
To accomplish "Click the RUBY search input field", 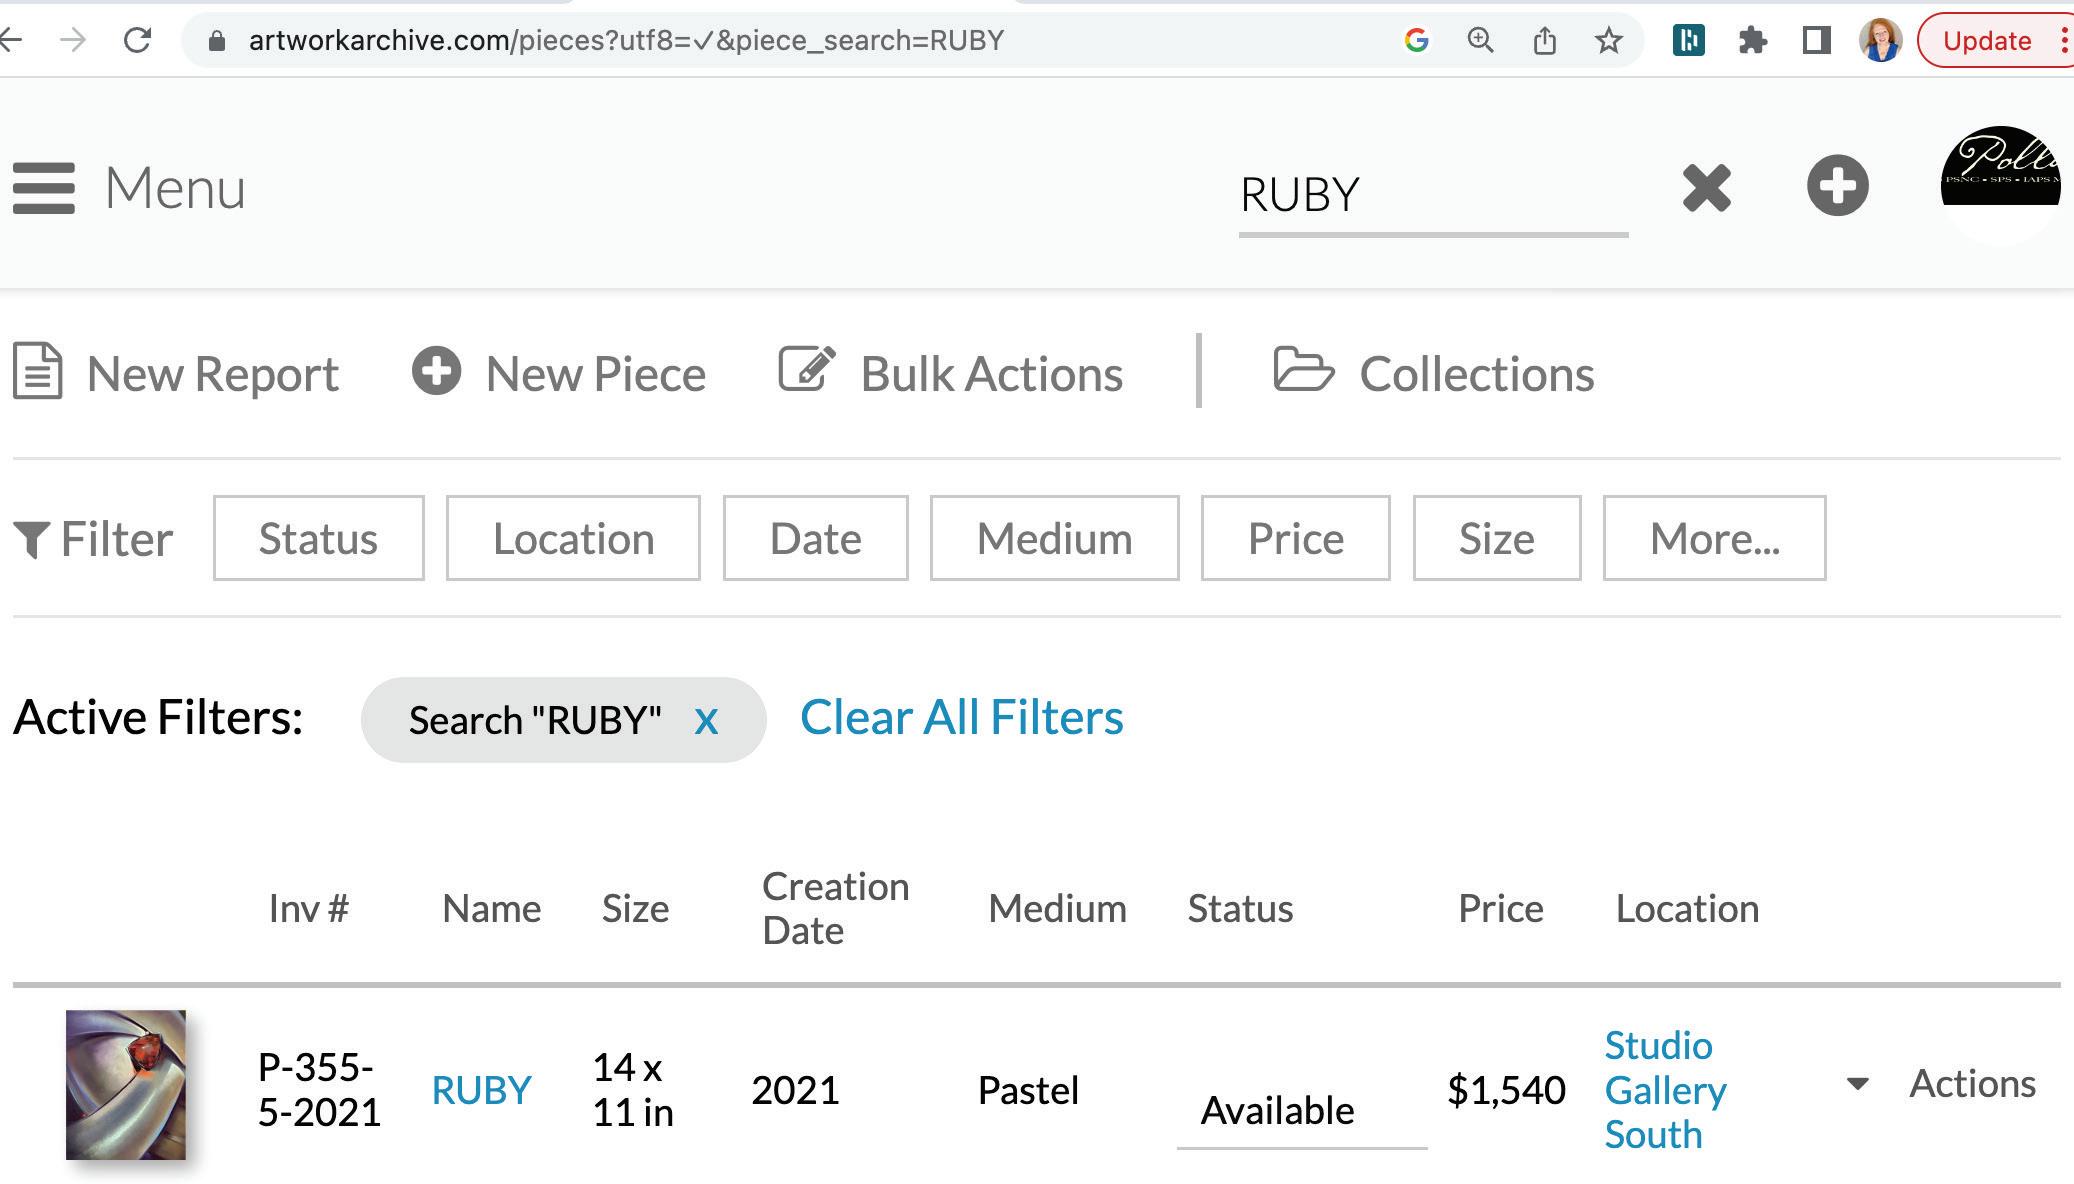I will (1432, 194).
